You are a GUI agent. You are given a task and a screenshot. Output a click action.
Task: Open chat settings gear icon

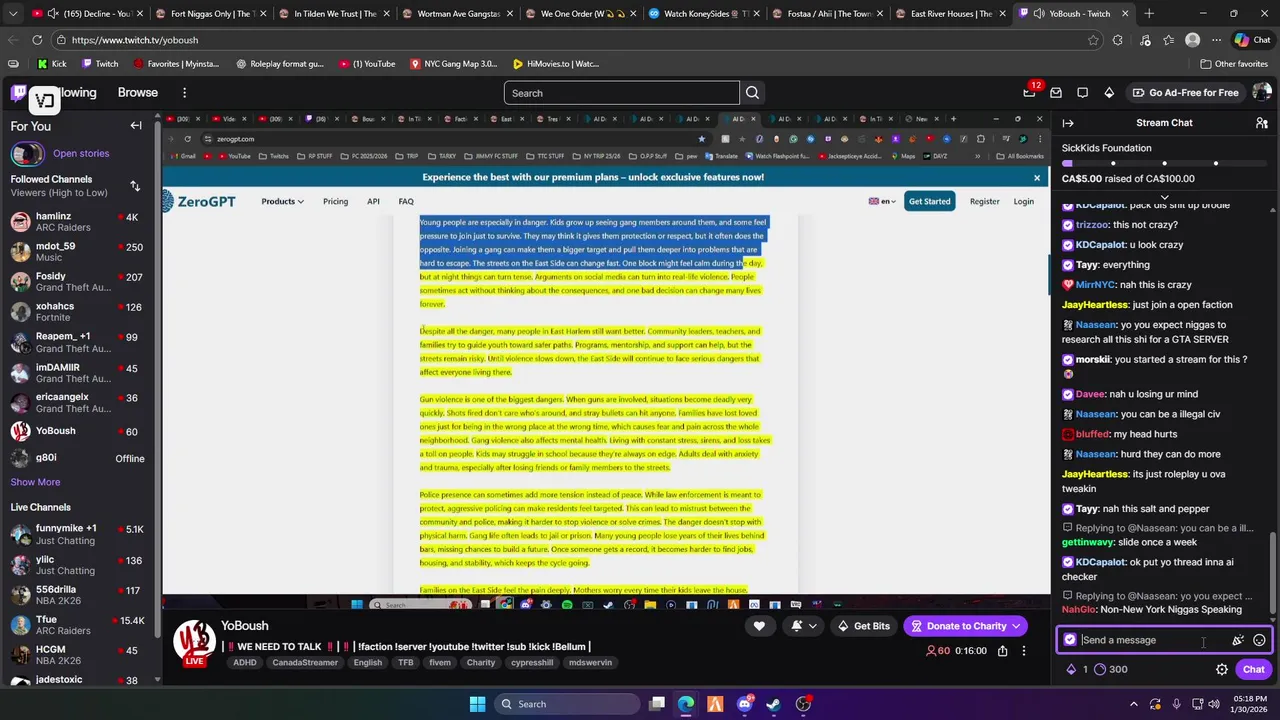pyautogui.click(x=1222, y=670)
